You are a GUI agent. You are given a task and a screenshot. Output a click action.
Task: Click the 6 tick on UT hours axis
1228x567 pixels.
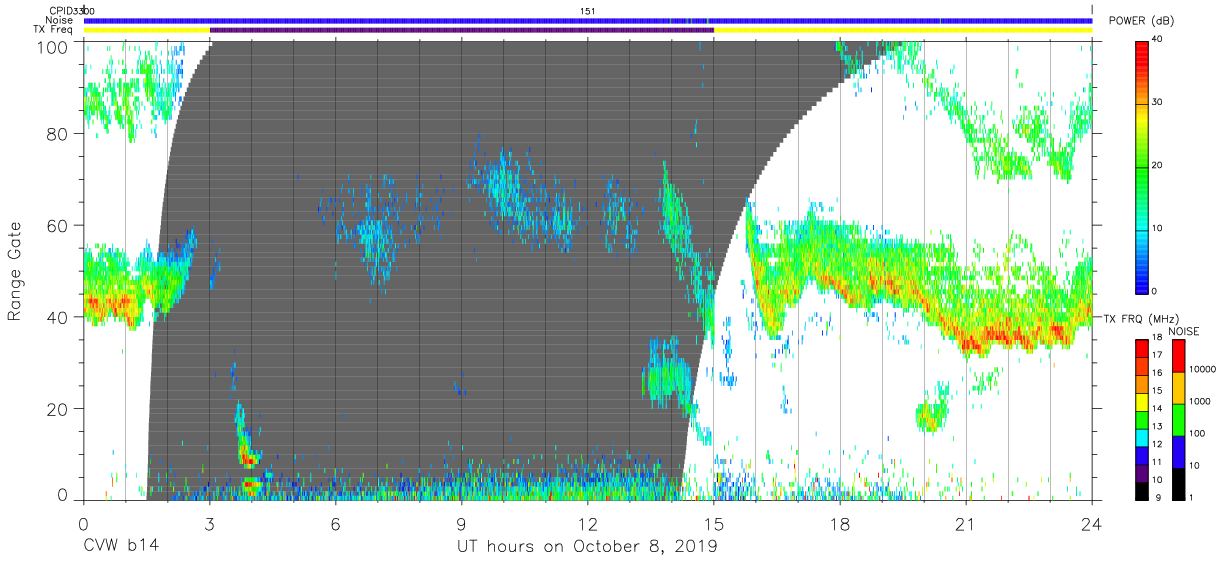pos(336,524)
